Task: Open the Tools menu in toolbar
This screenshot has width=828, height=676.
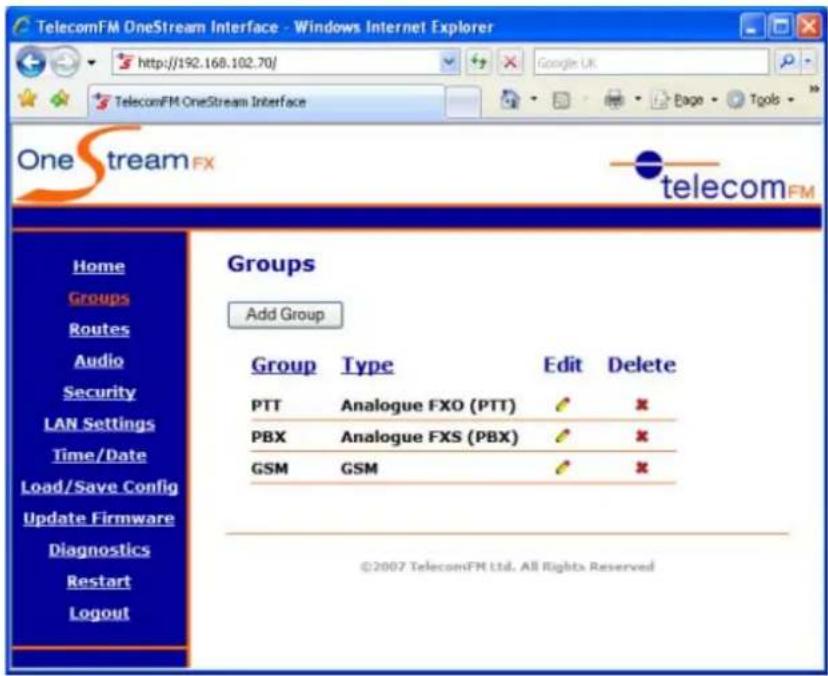Action: pyautogui.click(x=760, y=100)
